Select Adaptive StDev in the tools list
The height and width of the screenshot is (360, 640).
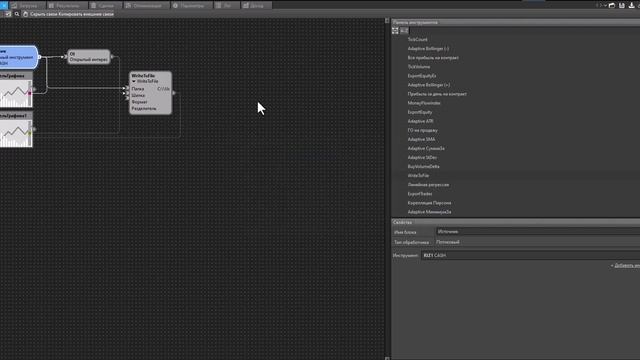422,157
